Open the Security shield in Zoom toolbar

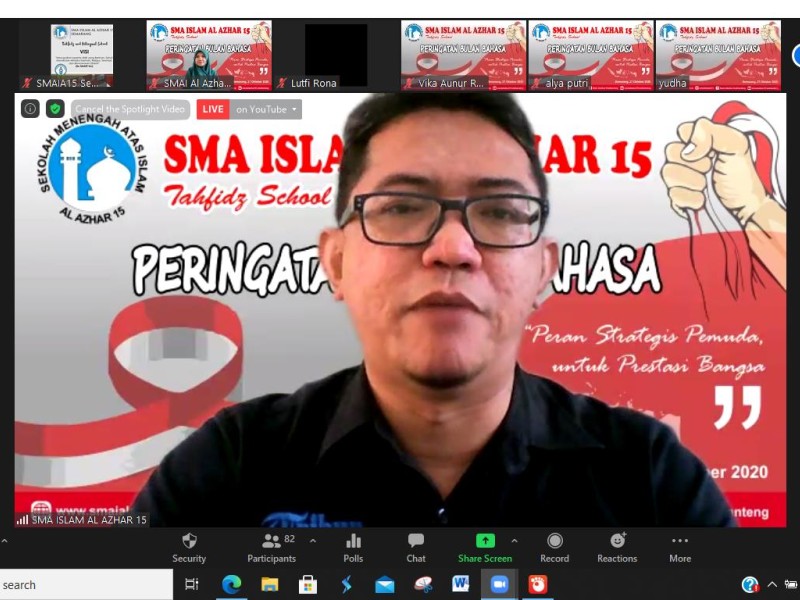point(189,548)
